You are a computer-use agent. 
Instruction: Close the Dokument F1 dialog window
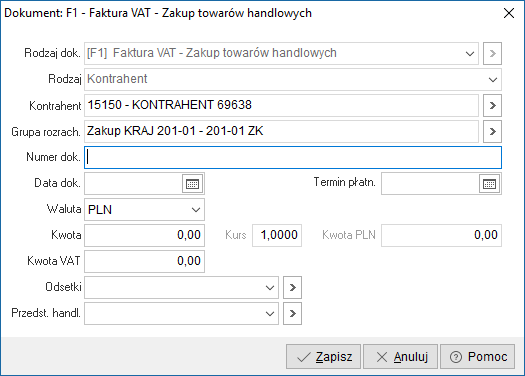(509, 13)
